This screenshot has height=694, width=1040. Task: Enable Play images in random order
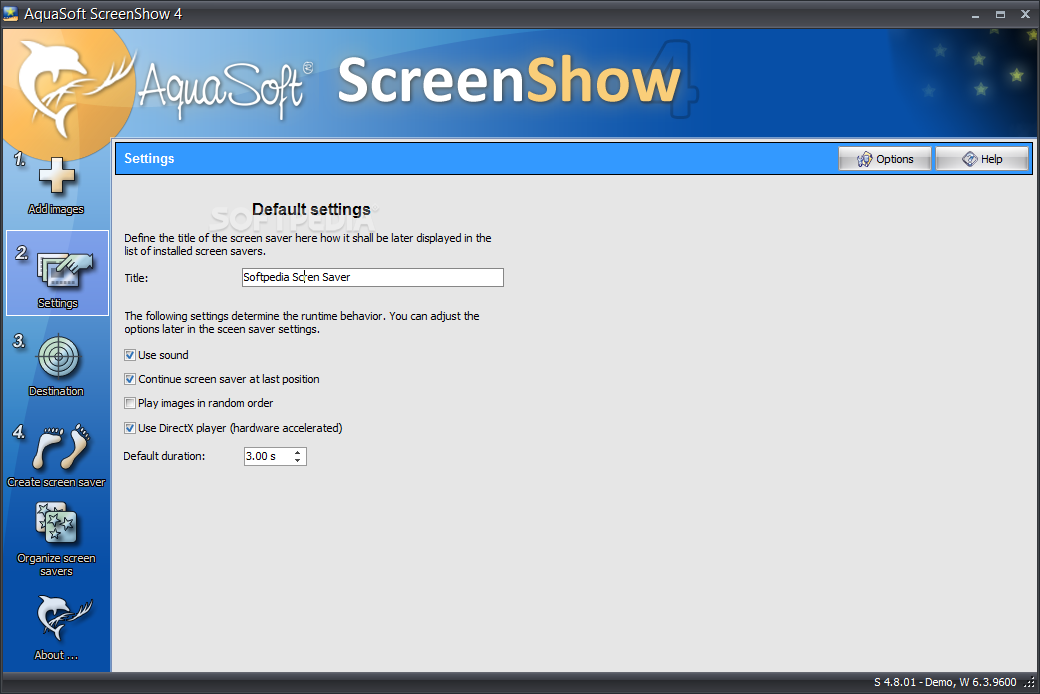point(130,403)
